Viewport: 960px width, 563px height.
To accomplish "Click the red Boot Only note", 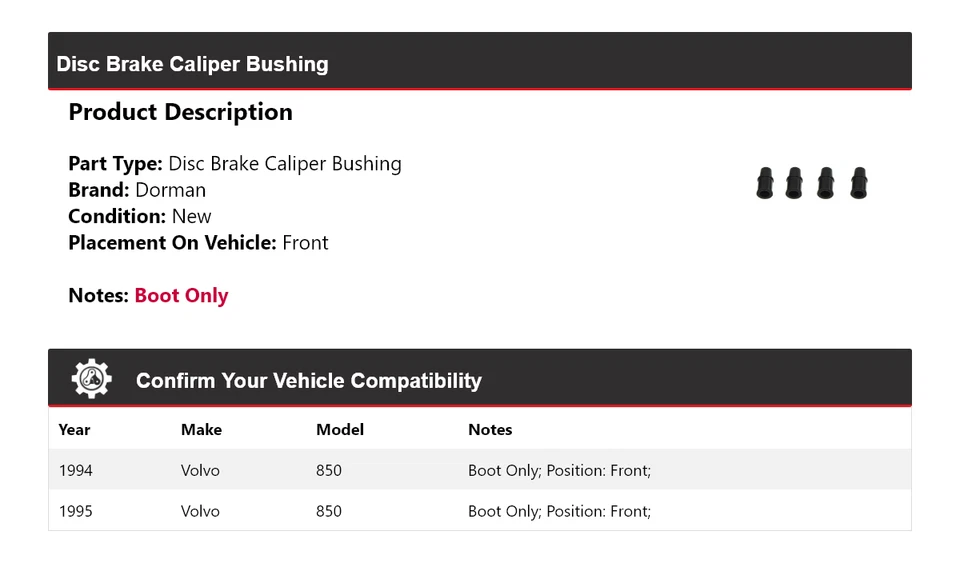I will click(181, 296).
